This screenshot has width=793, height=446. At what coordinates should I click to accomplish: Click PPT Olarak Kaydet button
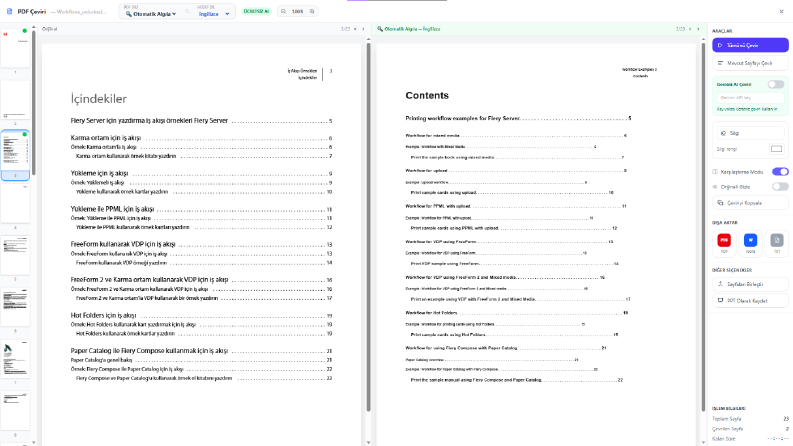750,300
